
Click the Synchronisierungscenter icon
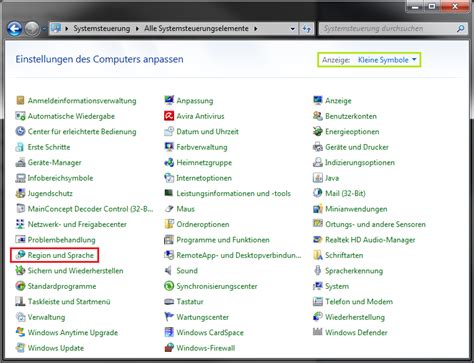pos(169,286)
